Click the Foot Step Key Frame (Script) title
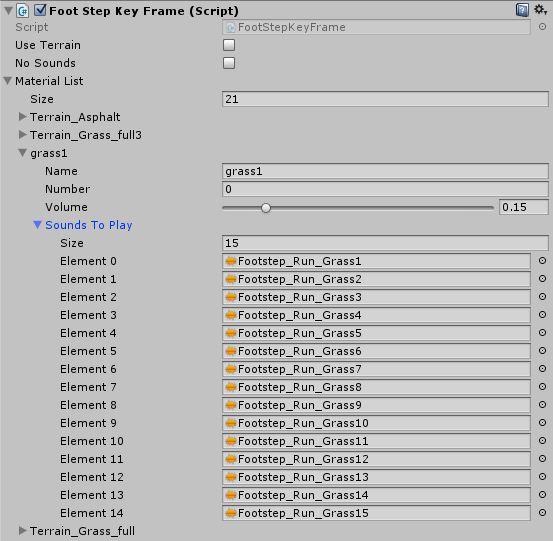This screenshot has width=553, height=541. pos(144,11)
